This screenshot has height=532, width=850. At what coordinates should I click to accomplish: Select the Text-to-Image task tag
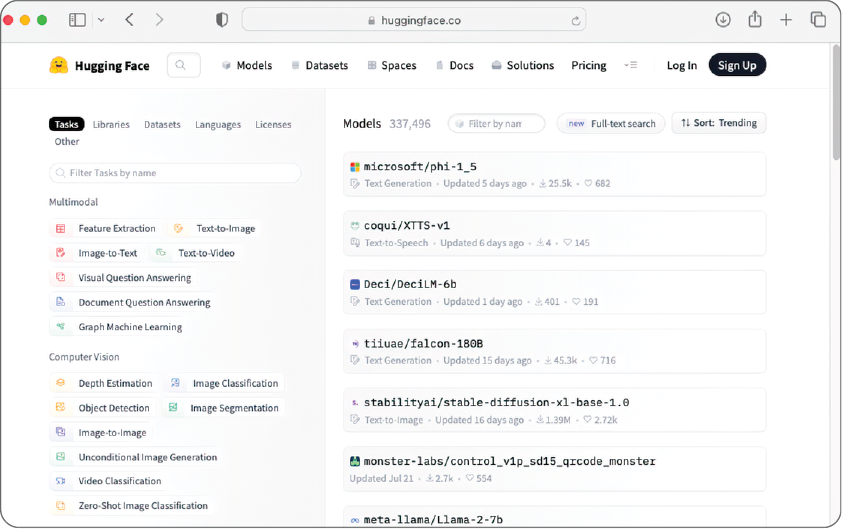(x=214, y=228)
